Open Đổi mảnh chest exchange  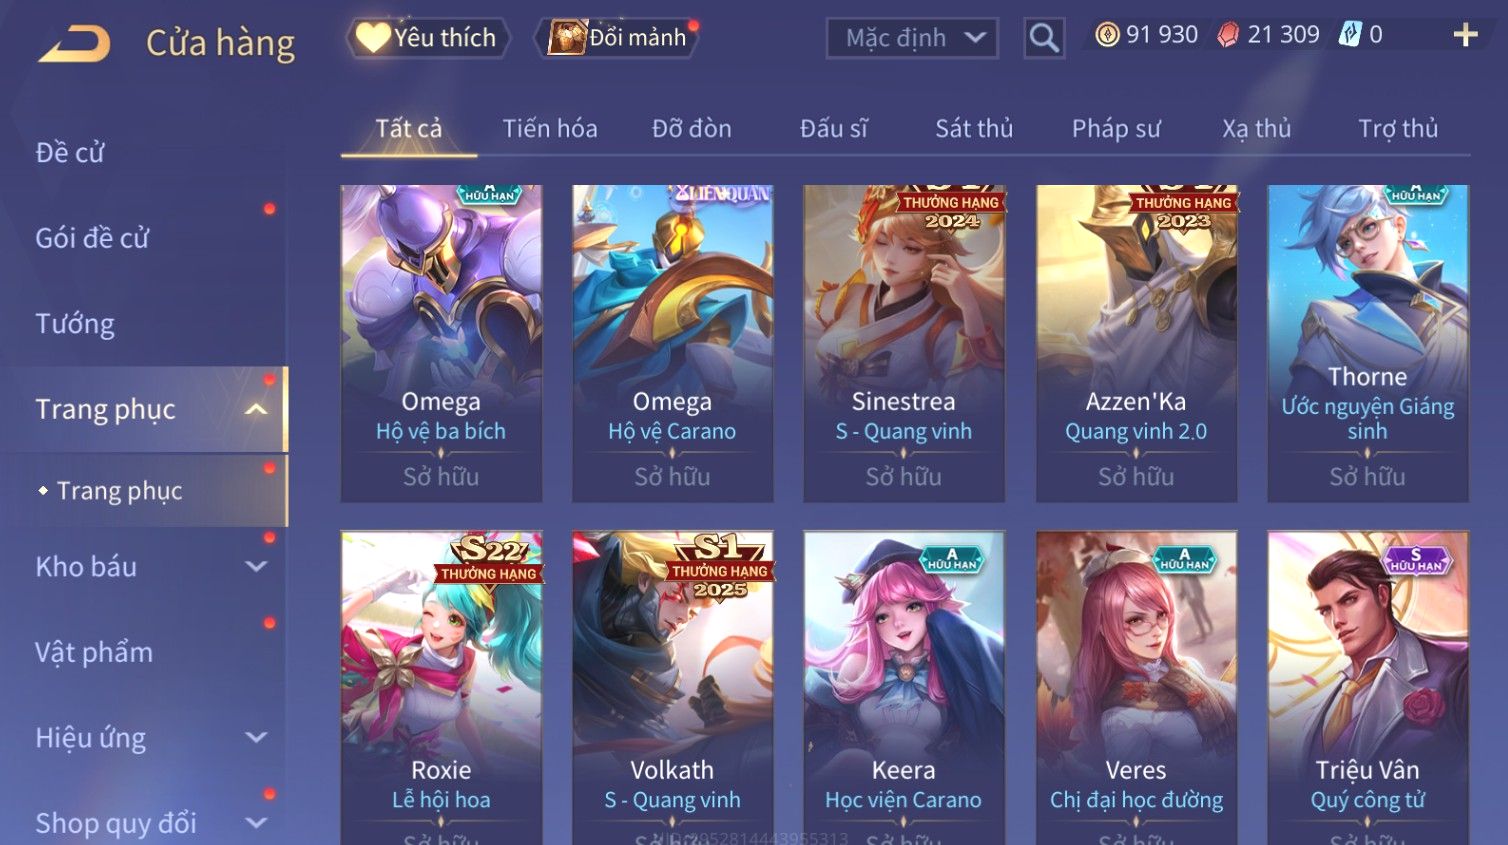[619, 38]
